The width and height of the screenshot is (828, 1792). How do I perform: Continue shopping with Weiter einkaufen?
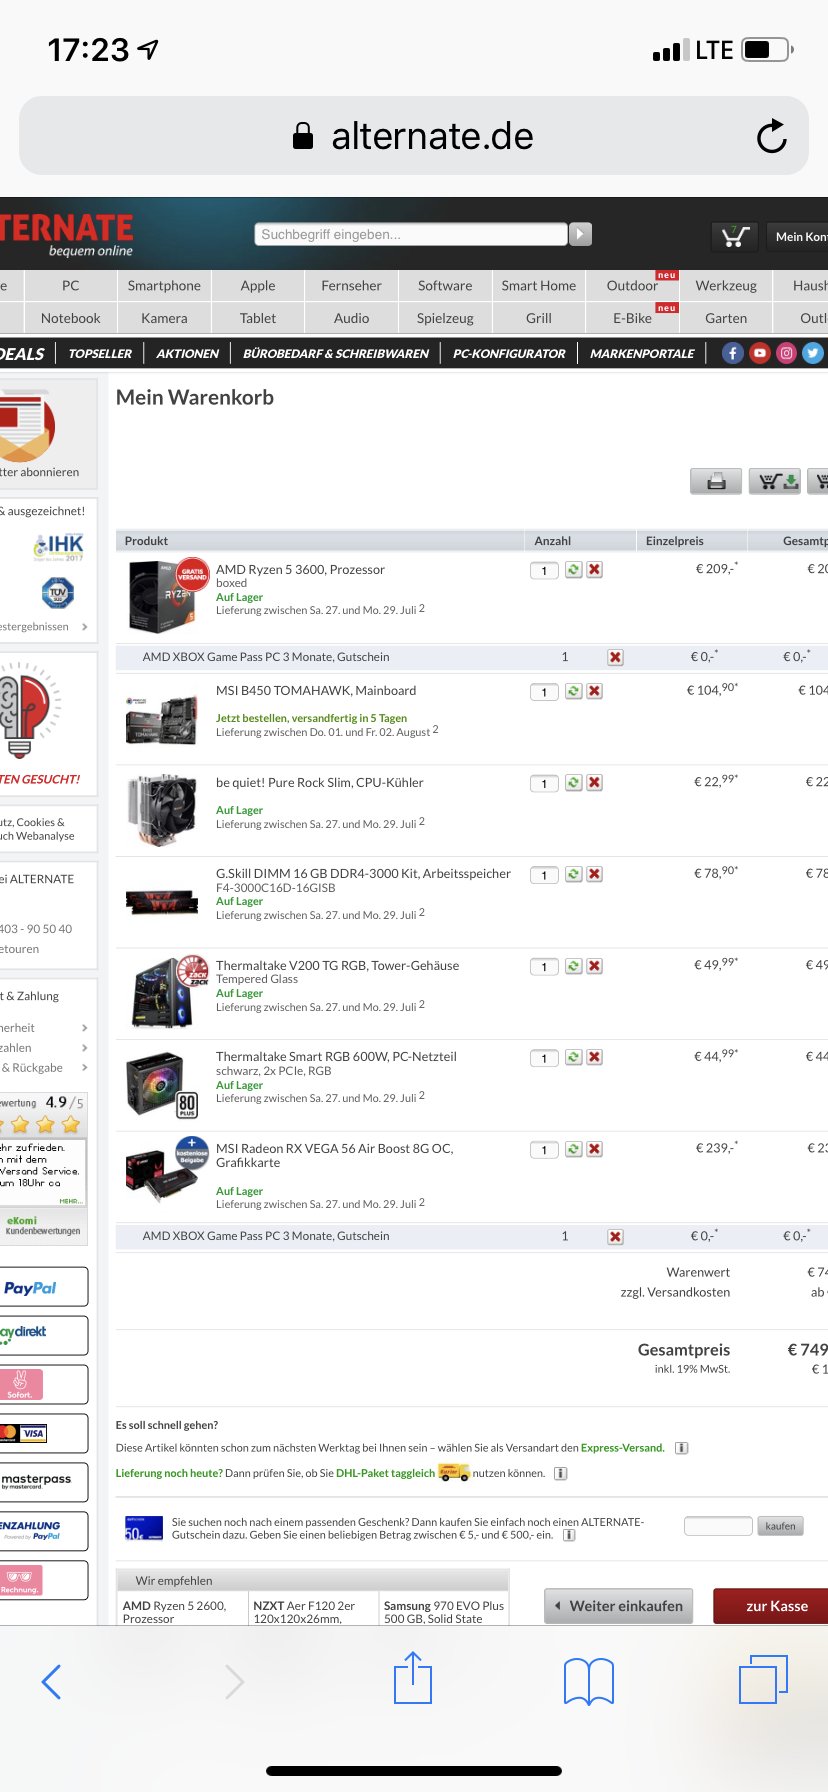(x=619, y=1606)
